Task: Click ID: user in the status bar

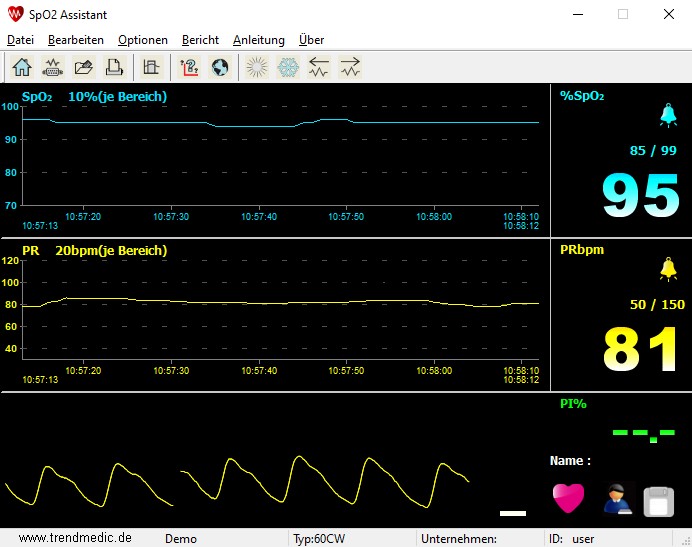Action: [x=572, y=539]
